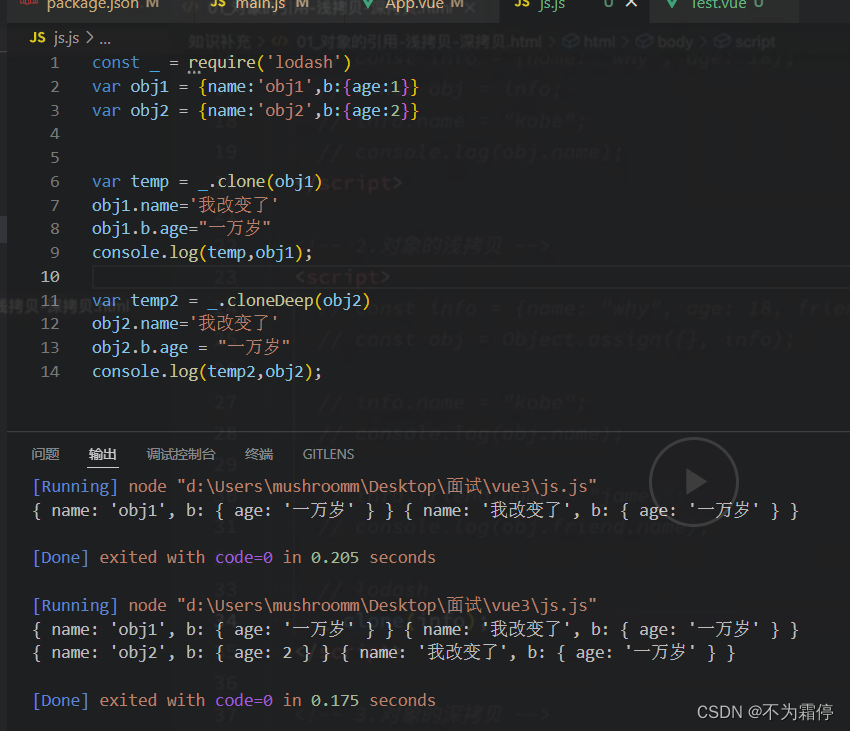Viewport: 850px width, 731px height.
Task: Expand the breadcrumb ellipsis after js.js
Action: click(x=105, y=39)
